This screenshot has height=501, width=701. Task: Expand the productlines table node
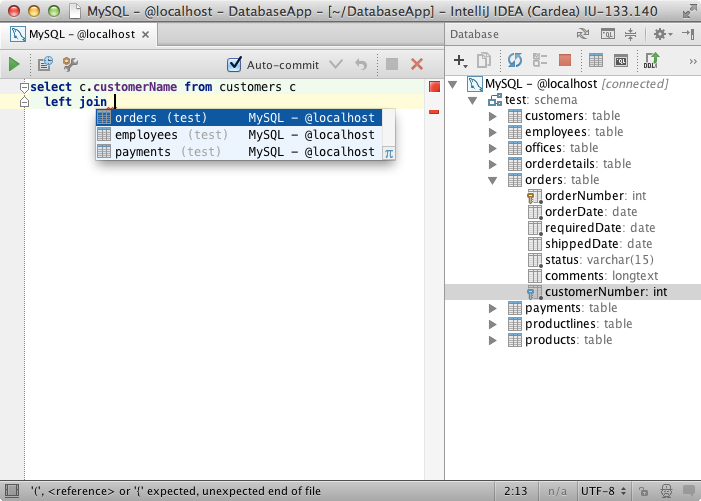pyautogui.click(x=493, y=324)
